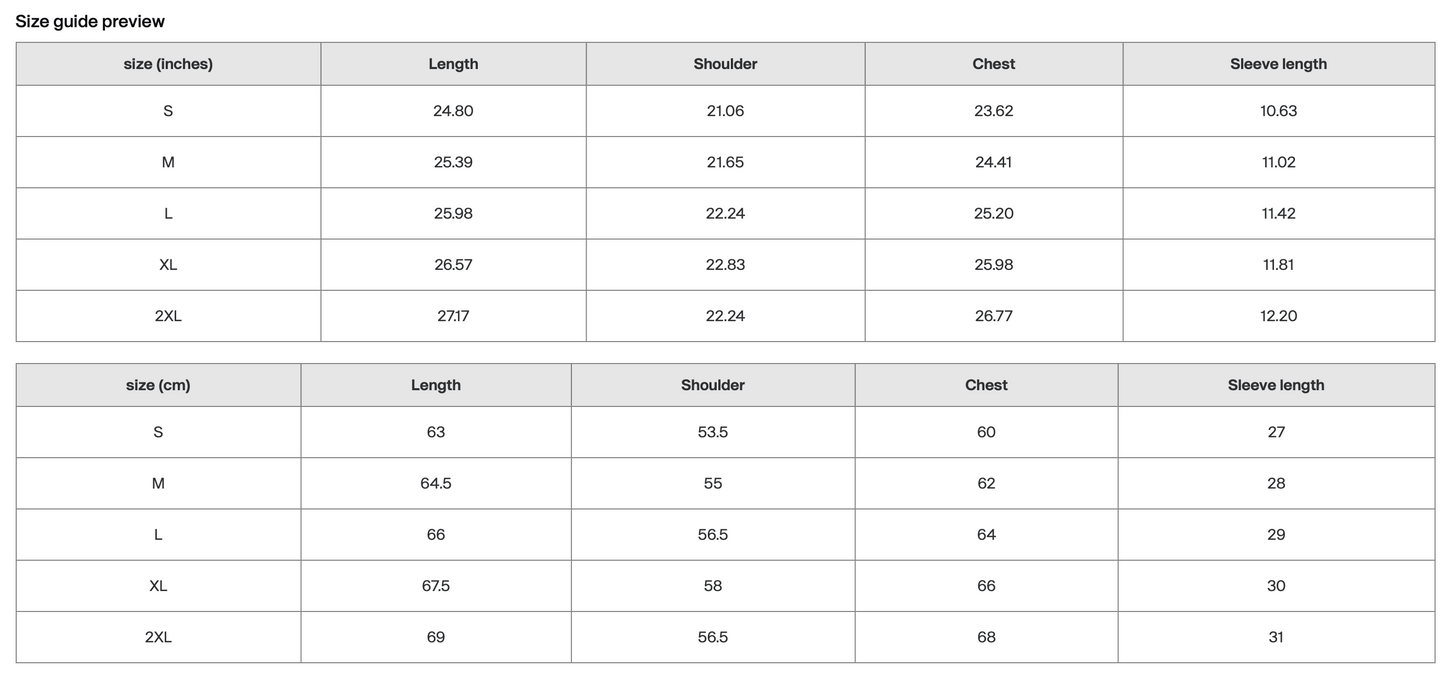The image size is (1445, 680).
Task: Click the 68 chest value for 2XL
Action: [x=987, y=637]
